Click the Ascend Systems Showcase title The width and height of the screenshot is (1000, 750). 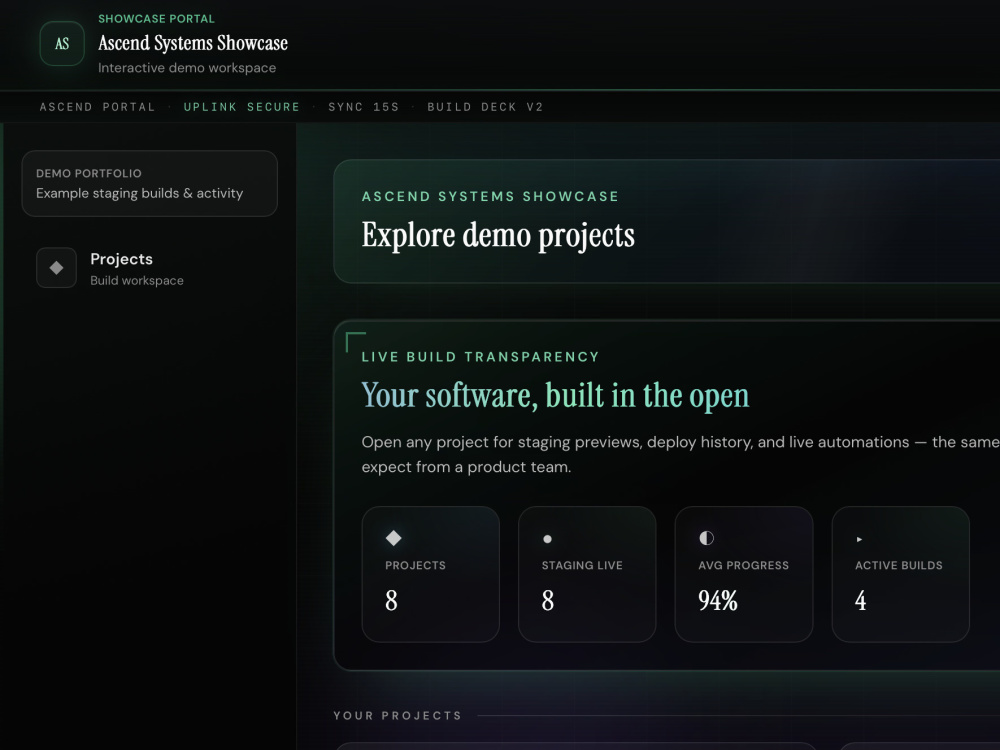click(x=193, y=43)
